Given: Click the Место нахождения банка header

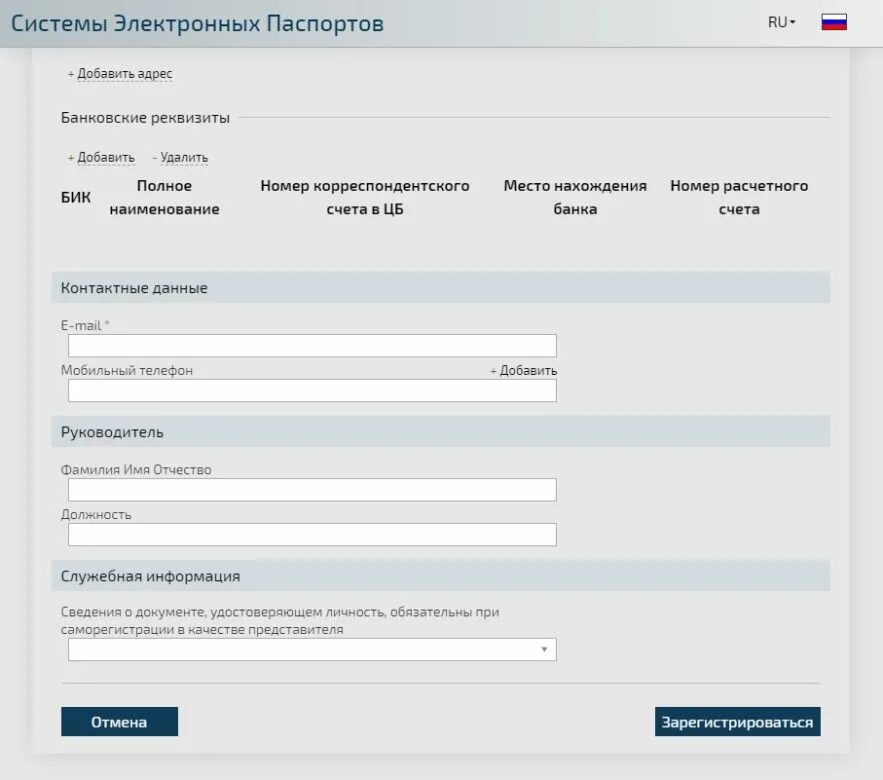Looking at the screenshot, I should click(575, 197).
